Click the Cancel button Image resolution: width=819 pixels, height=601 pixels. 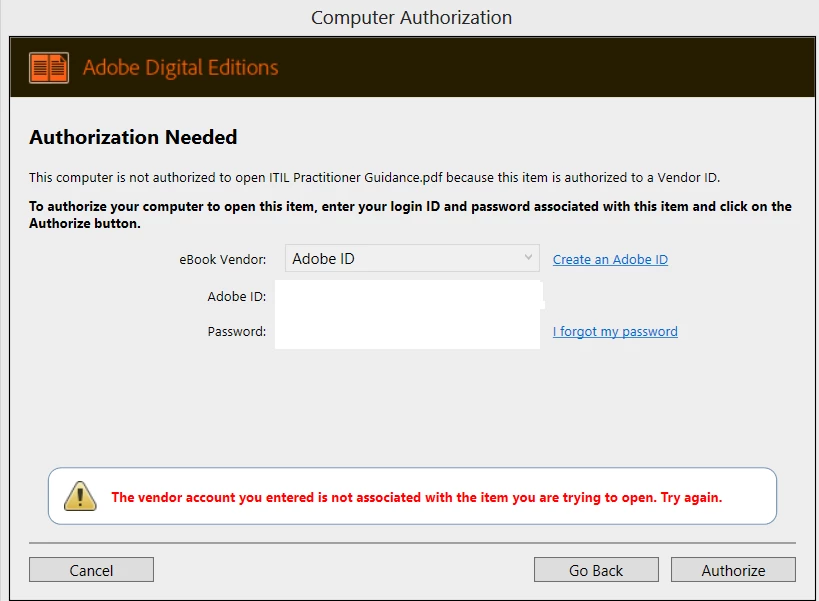pos(91,570)
